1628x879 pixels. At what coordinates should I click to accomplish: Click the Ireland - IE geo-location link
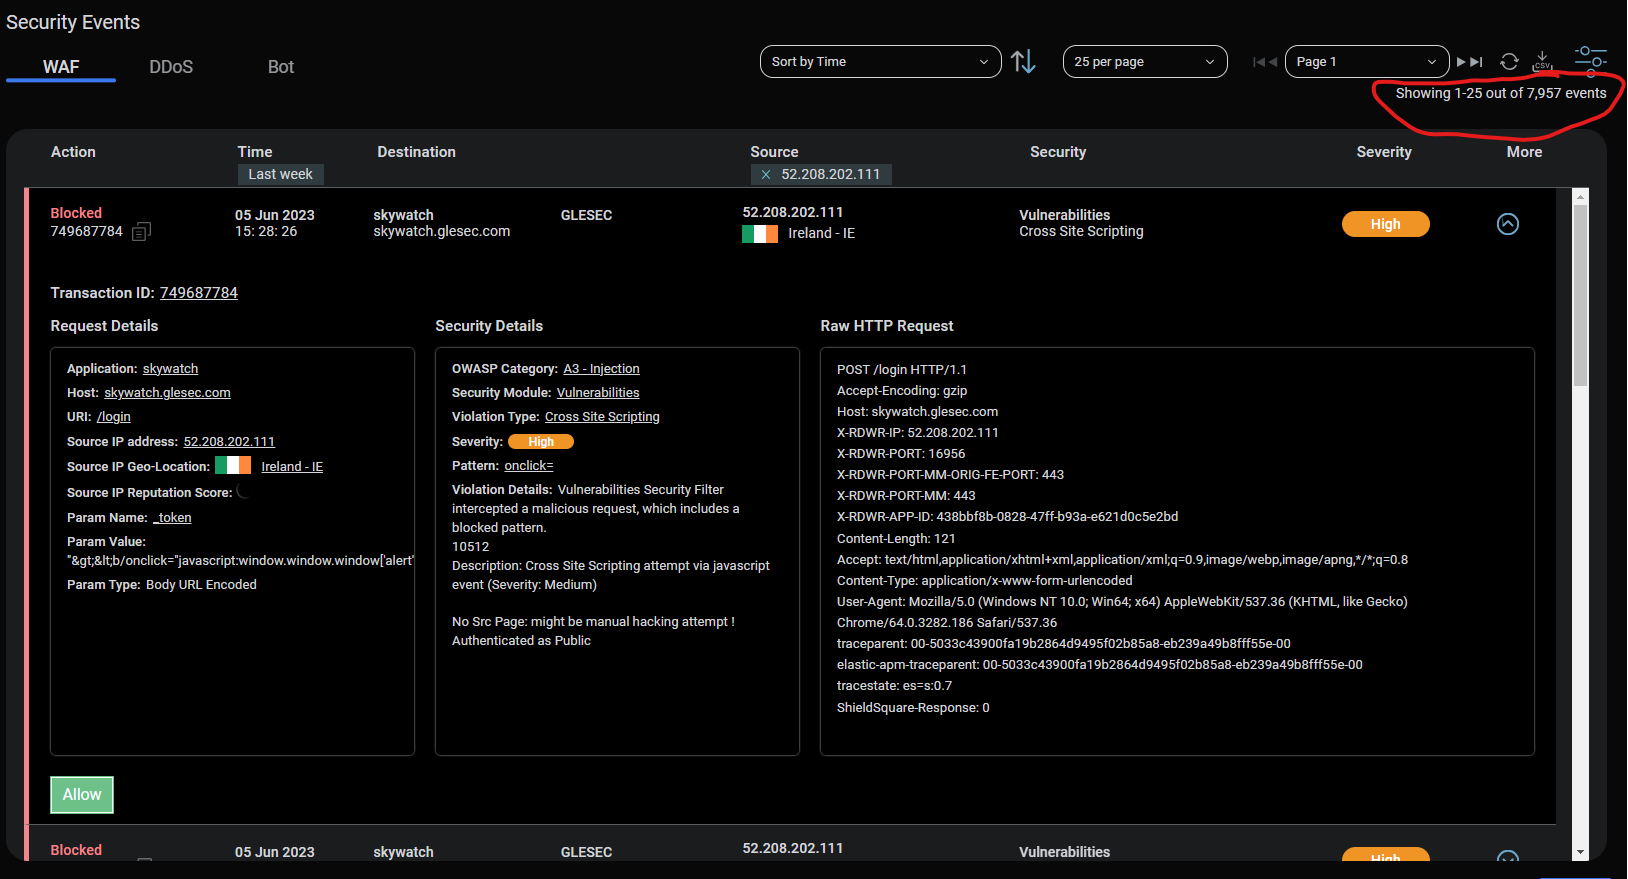292,467
